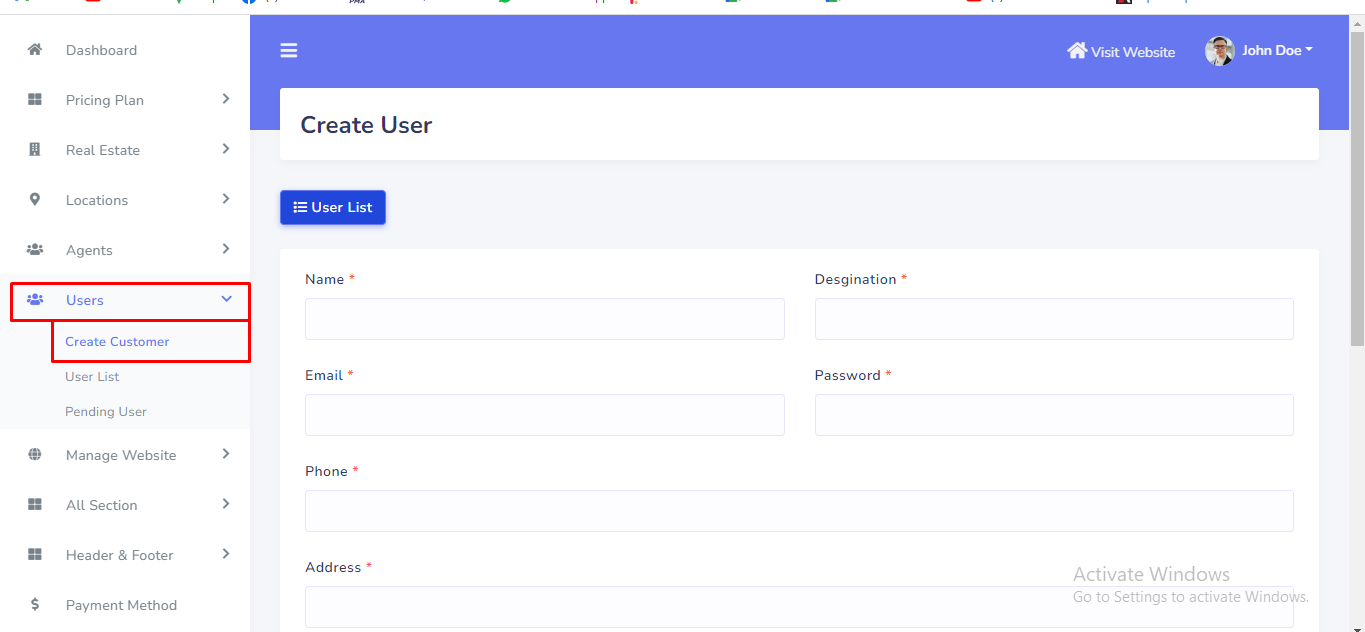Click the Real Estate building icon
This screenshot has width=1365, height=632.
pos(35,150)
